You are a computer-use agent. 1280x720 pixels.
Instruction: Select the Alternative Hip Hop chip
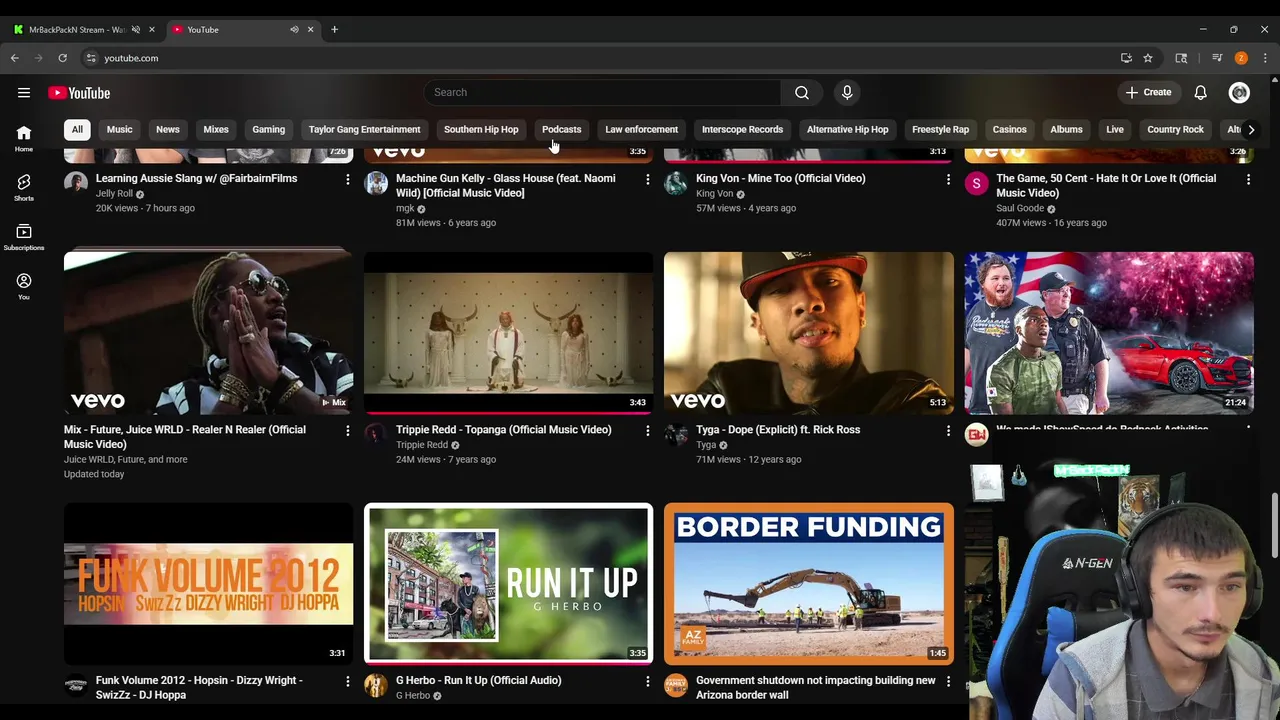click(x=847, y=129)
